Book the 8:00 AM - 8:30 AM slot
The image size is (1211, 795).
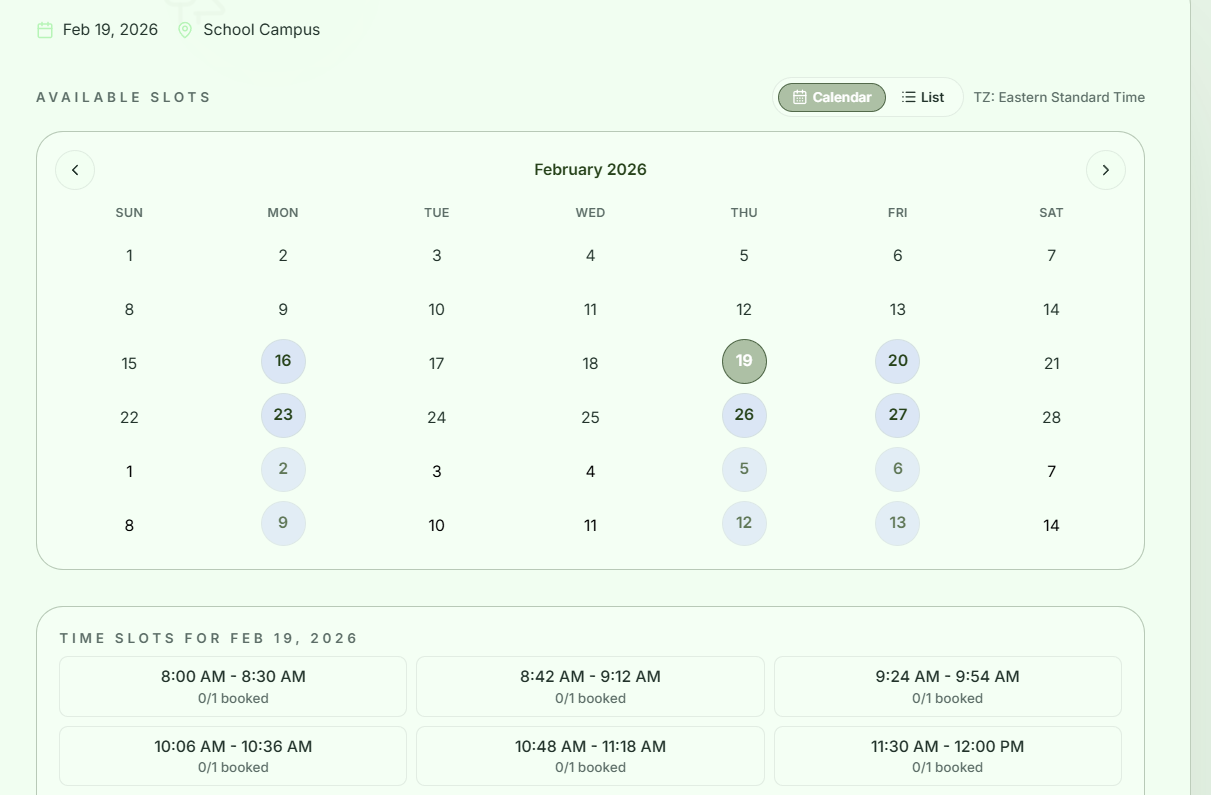click(x=233, y=686)
